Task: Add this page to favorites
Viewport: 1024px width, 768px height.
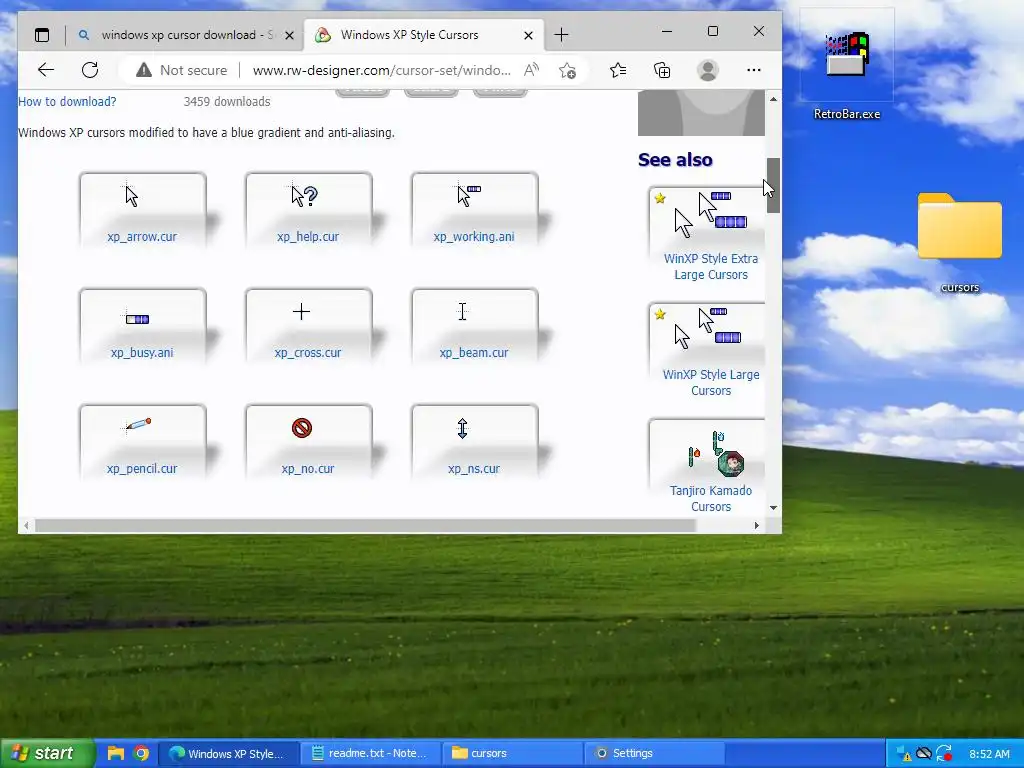Action: click(x=567, y=70)
